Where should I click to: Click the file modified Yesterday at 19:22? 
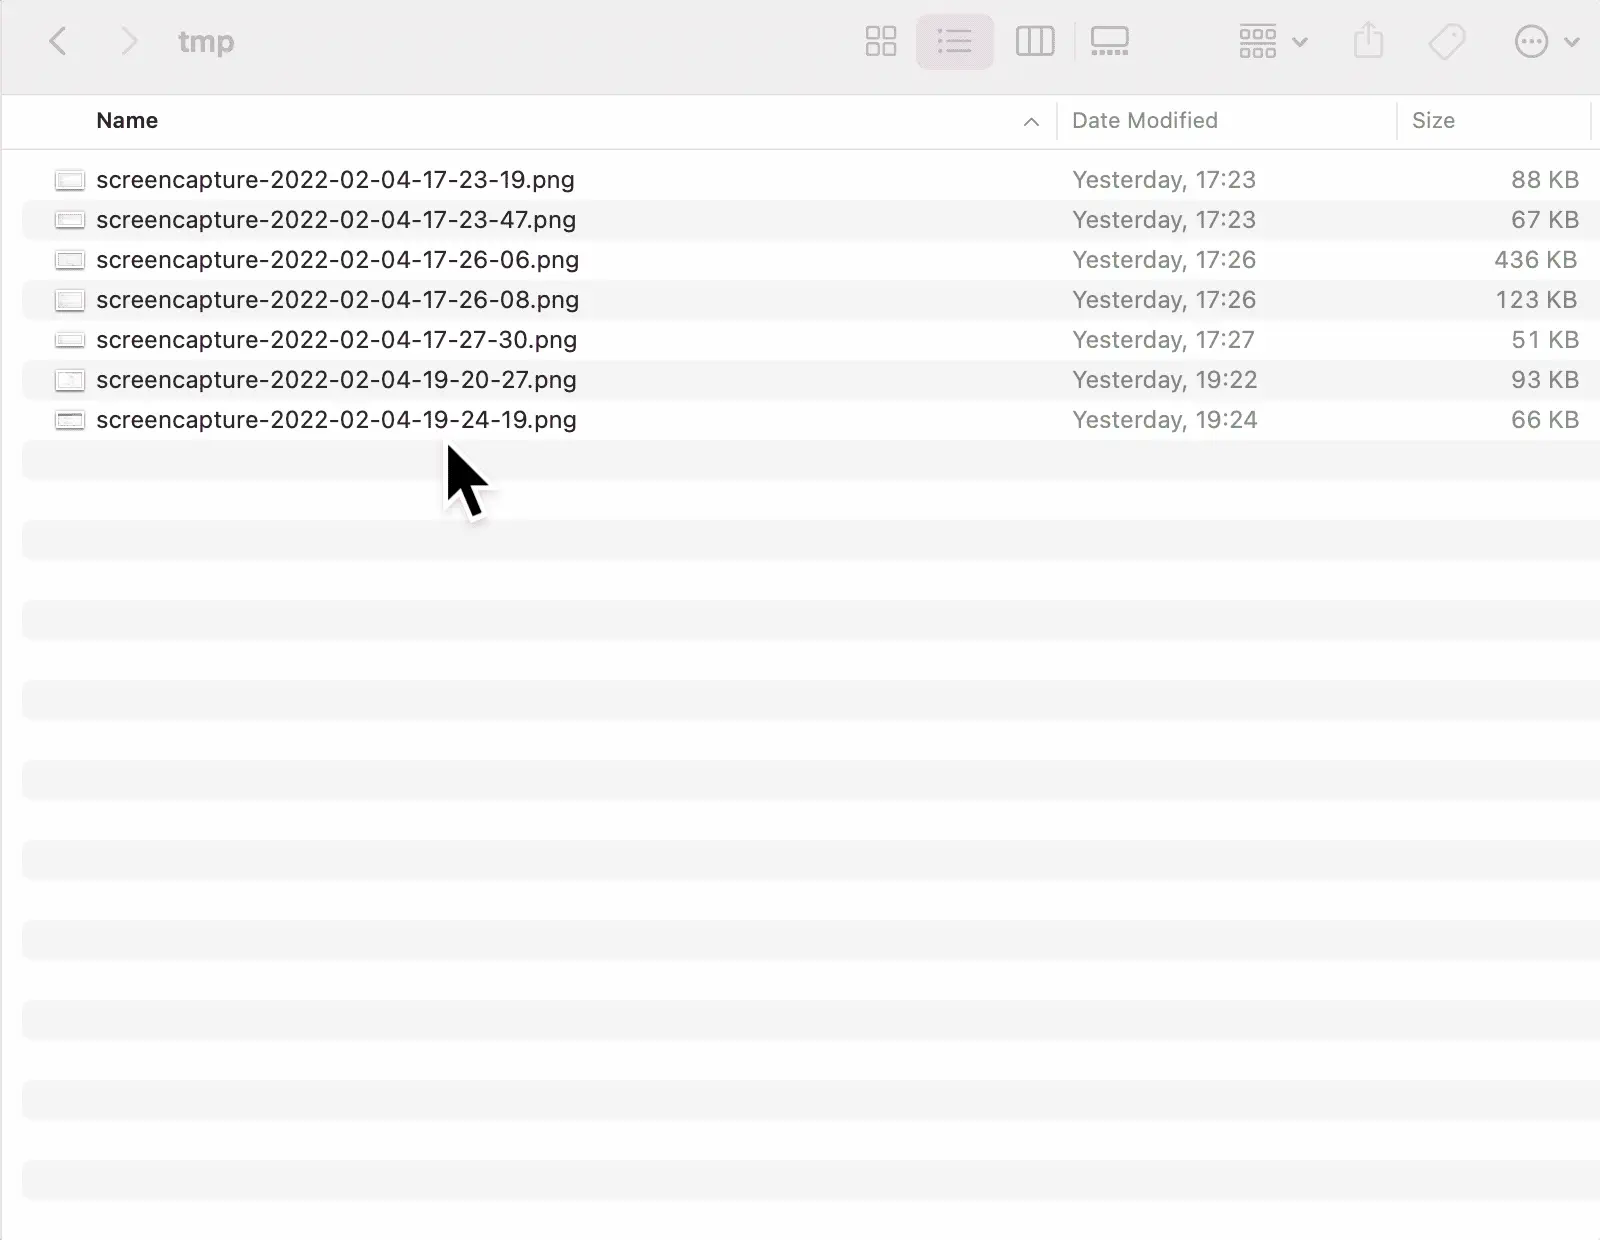point(336,380)
